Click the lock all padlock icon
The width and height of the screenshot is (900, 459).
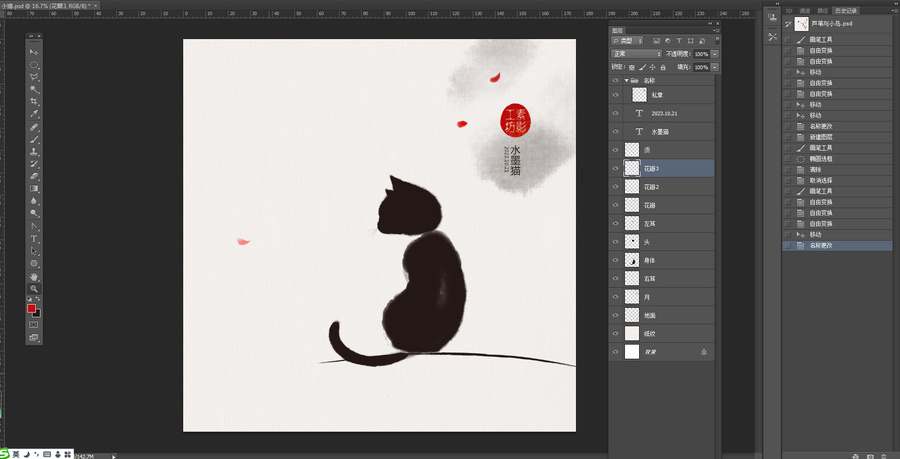click(x=663, y=67)
